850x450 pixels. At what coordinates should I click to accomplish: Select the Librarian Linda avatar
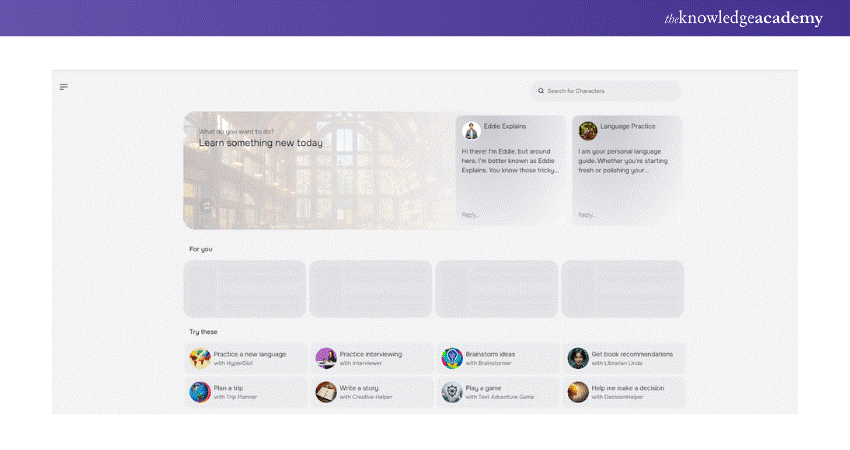578,358
